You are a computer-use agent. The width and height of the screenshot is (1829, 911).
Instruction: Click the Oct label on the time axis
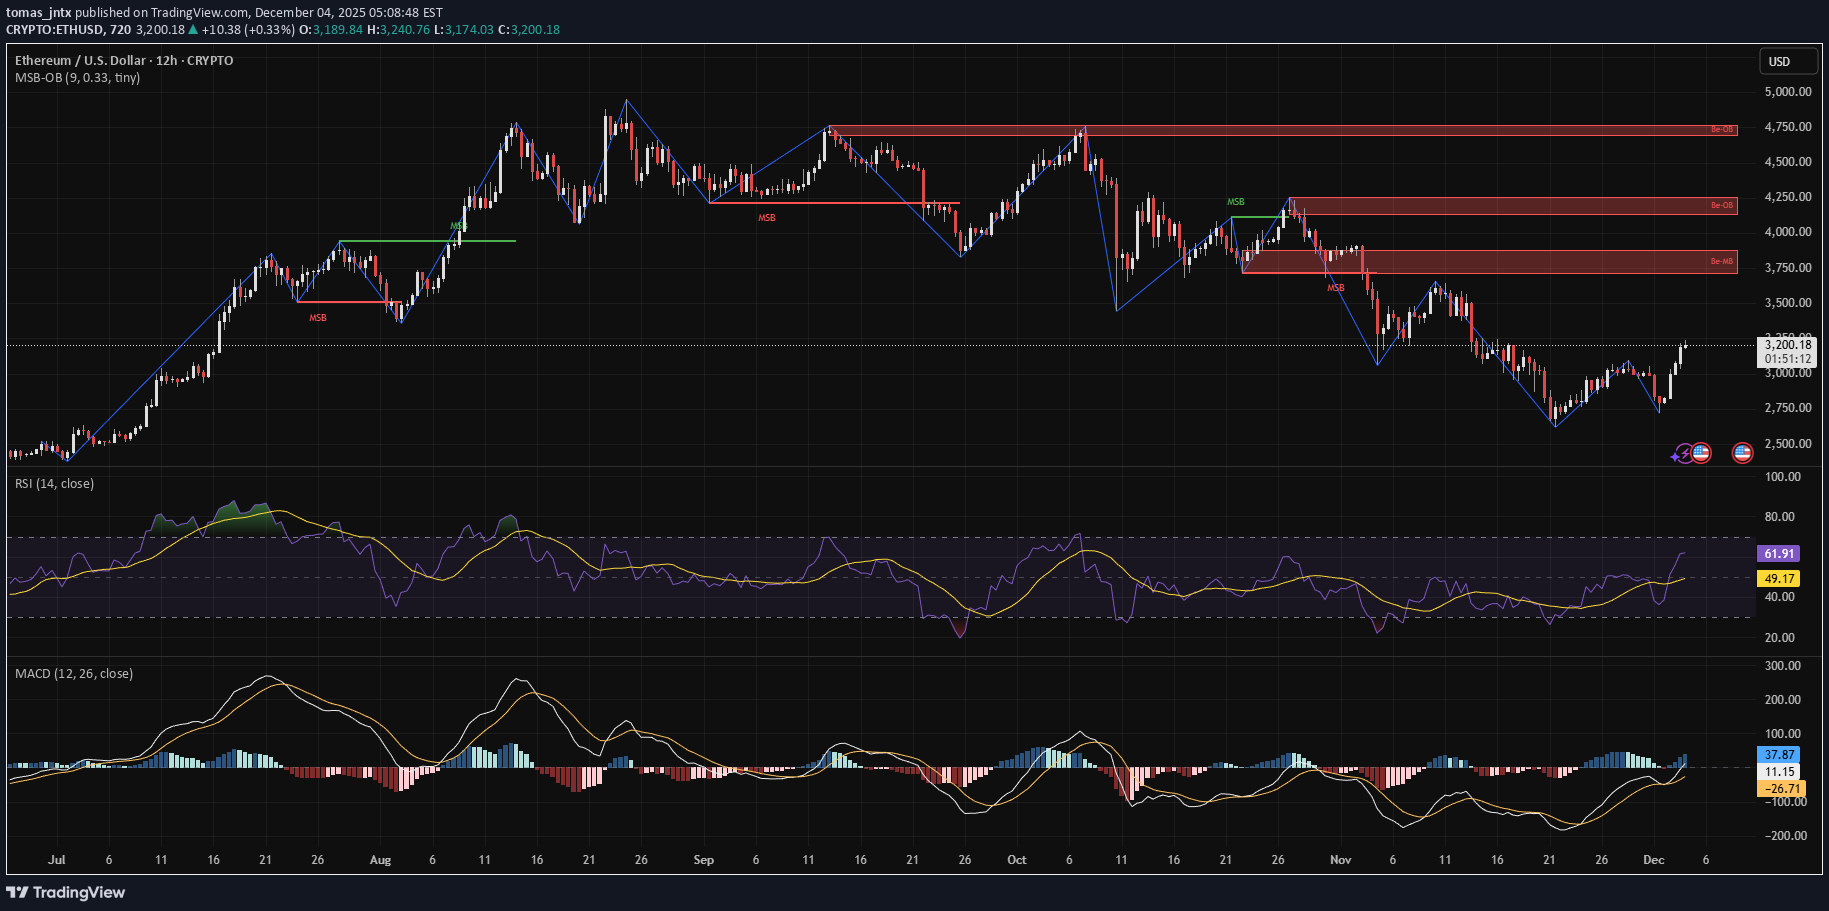point(1016,860)
